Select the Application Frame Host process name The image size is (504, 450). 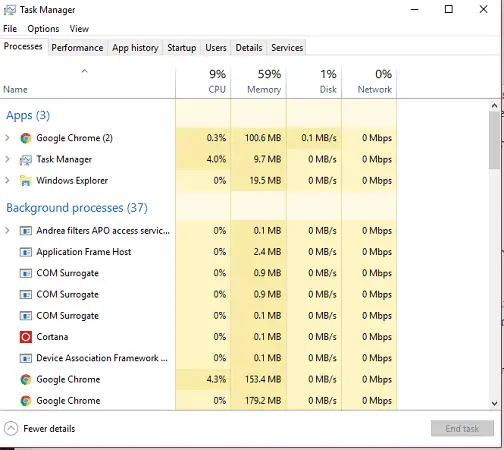(x=84, y=252)
